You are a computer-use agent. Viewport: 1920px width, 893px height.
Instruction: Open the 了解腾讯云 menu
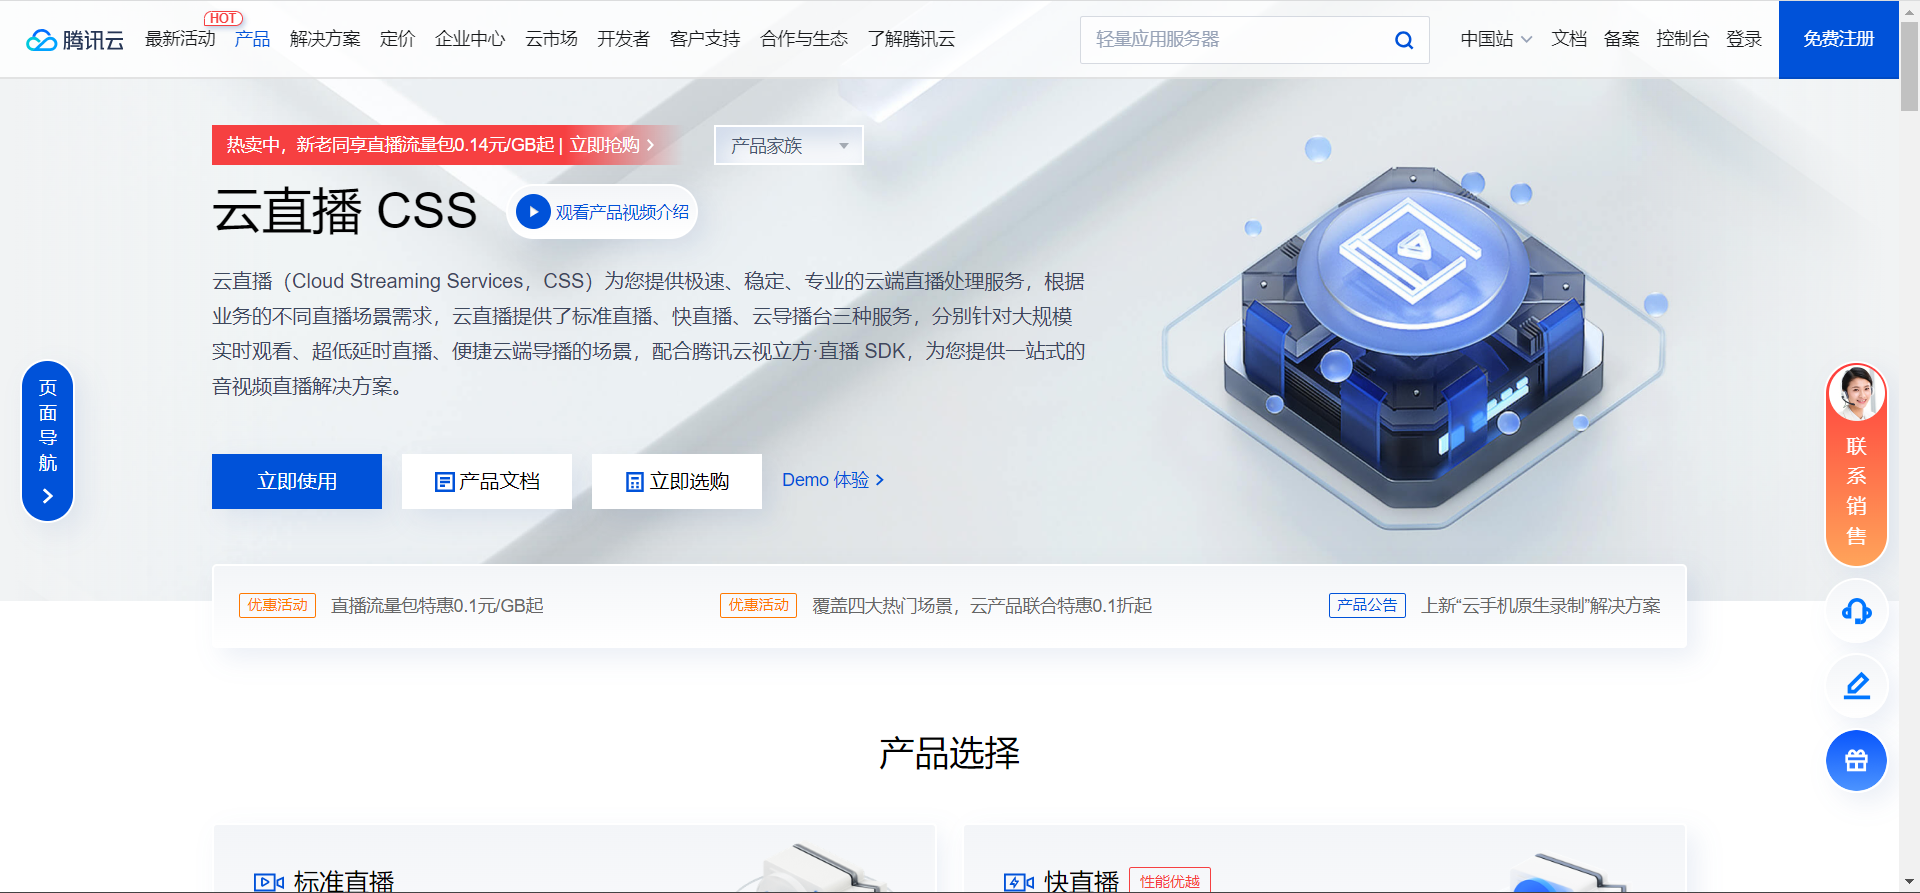[911, 39]
